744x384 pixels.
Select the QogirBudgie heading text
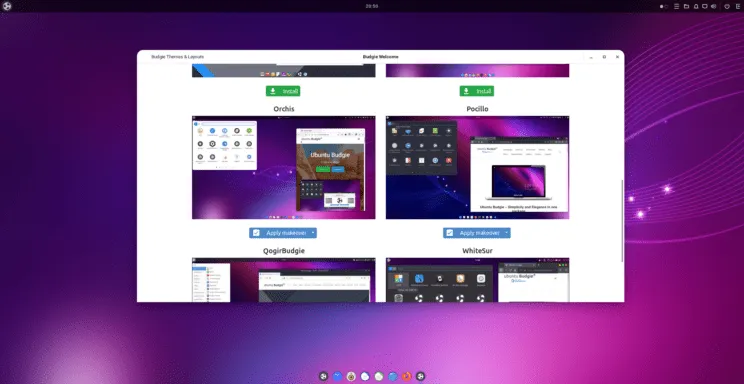pyautogui.click(x=284, y=250)
